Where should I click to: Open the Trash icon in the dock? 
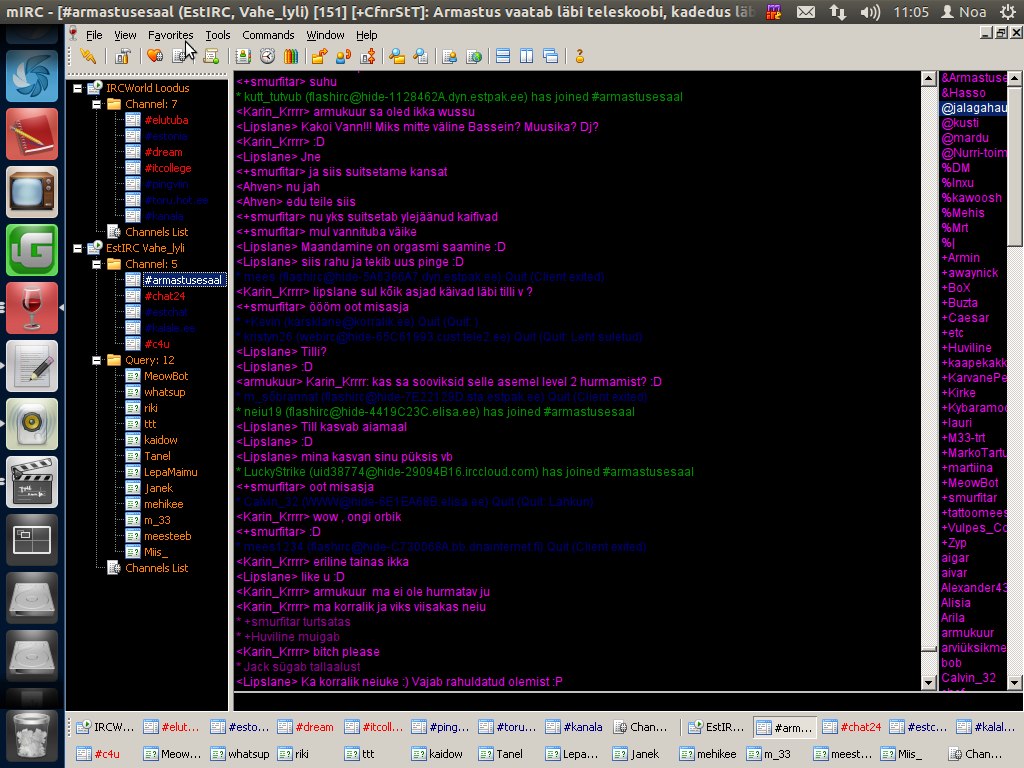(31, 737)
